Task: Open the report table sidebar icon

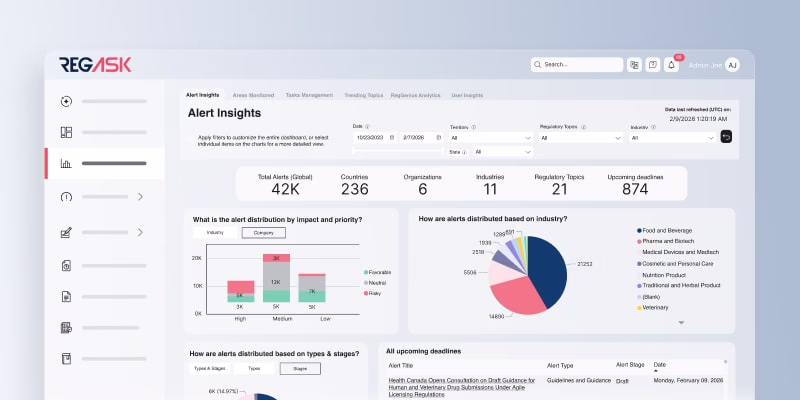Action: point(66,328)
